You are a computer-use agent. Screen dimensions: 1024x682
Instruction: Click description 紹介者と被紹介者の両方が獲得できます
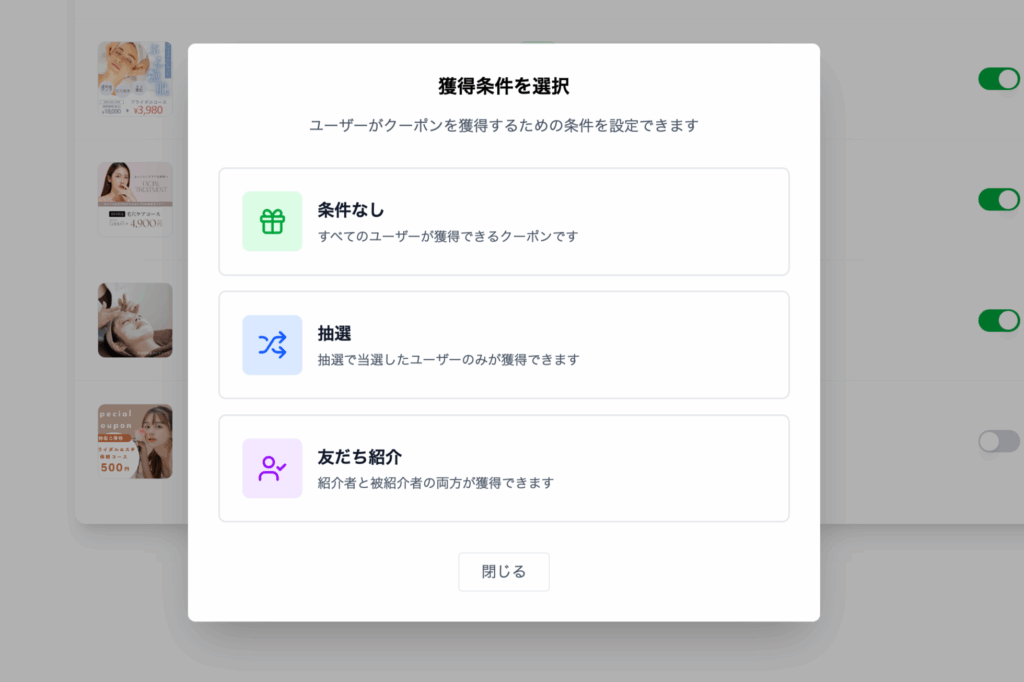[435, 483]
